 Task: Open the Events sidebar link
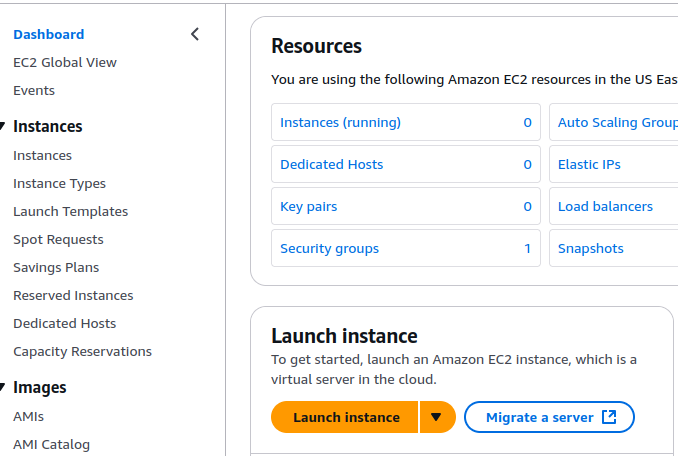[34, 90]
